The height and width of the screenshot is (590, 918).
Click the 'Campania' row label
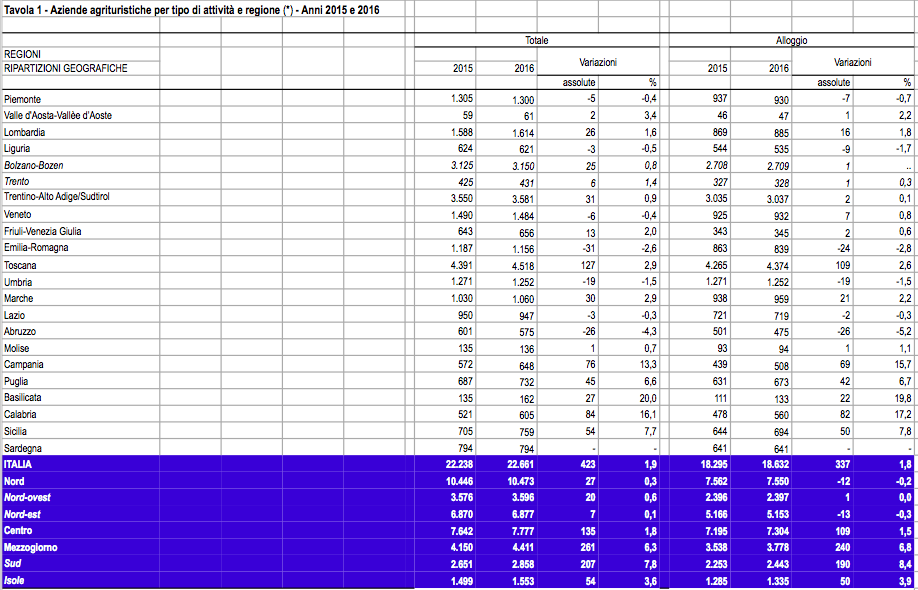23,364
